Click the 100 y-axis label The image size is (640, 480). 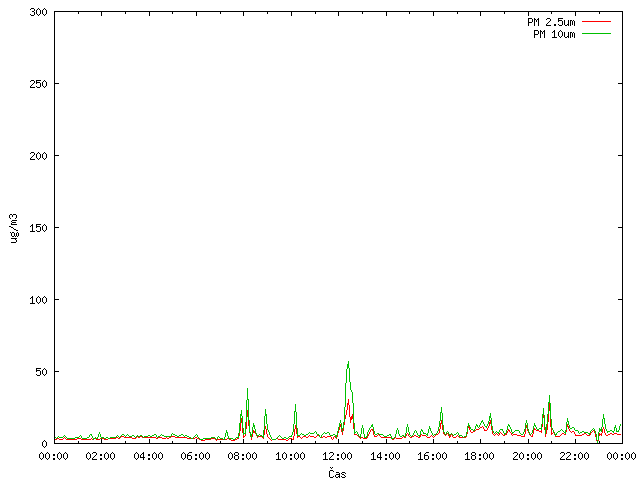click(38, 300)
